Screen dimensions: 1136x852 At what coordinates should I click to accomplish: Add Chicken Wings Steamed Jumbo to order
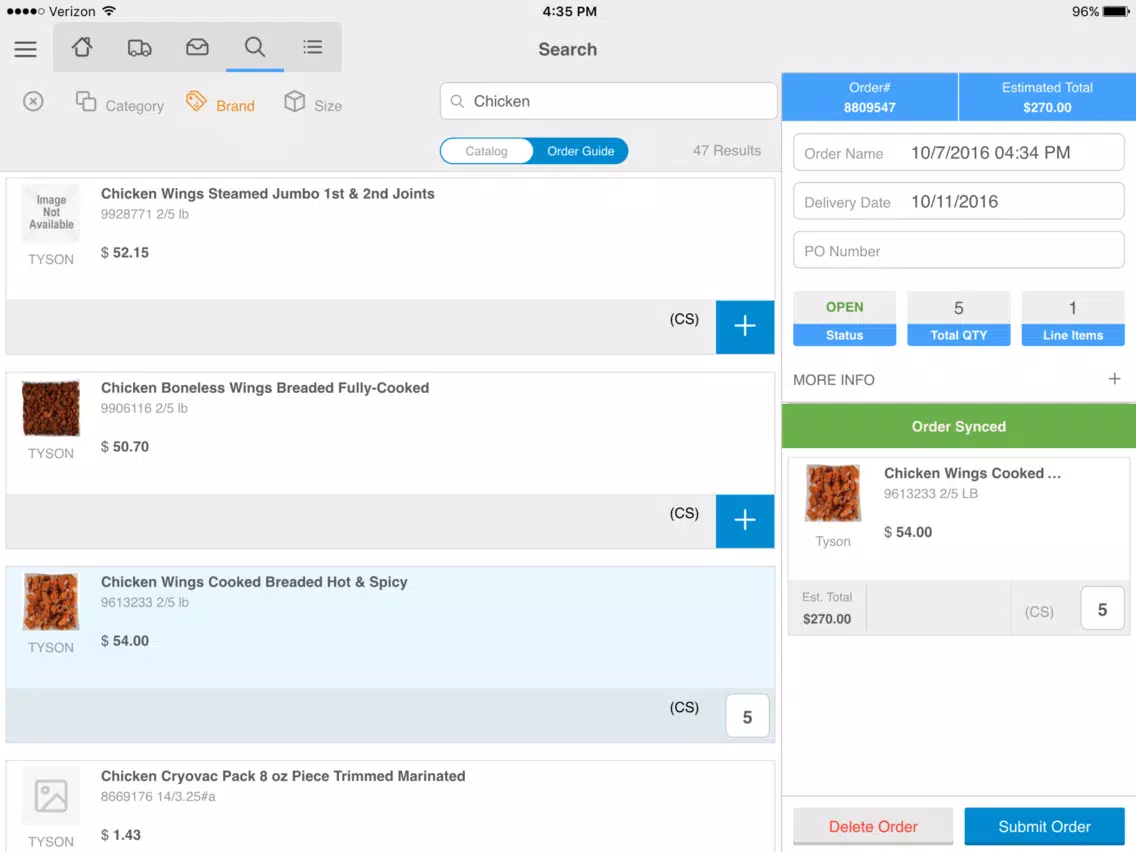pyautogui.click(x=745, y=327)
